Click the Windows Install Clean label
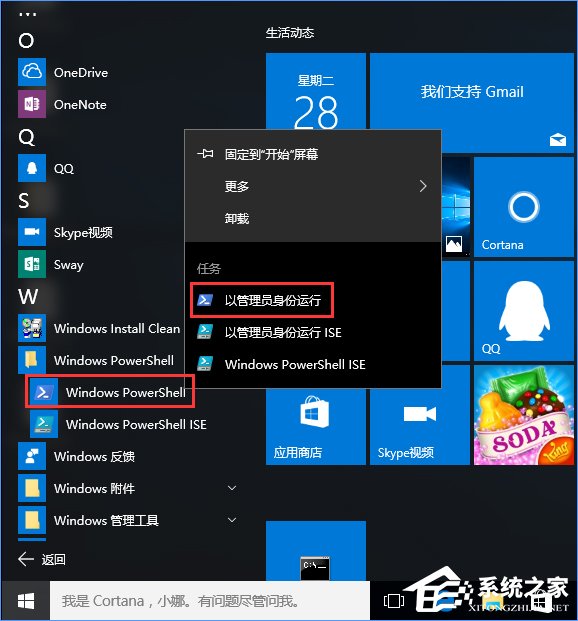The height and width of the screenshot is (621, 578). click(117, 328)
